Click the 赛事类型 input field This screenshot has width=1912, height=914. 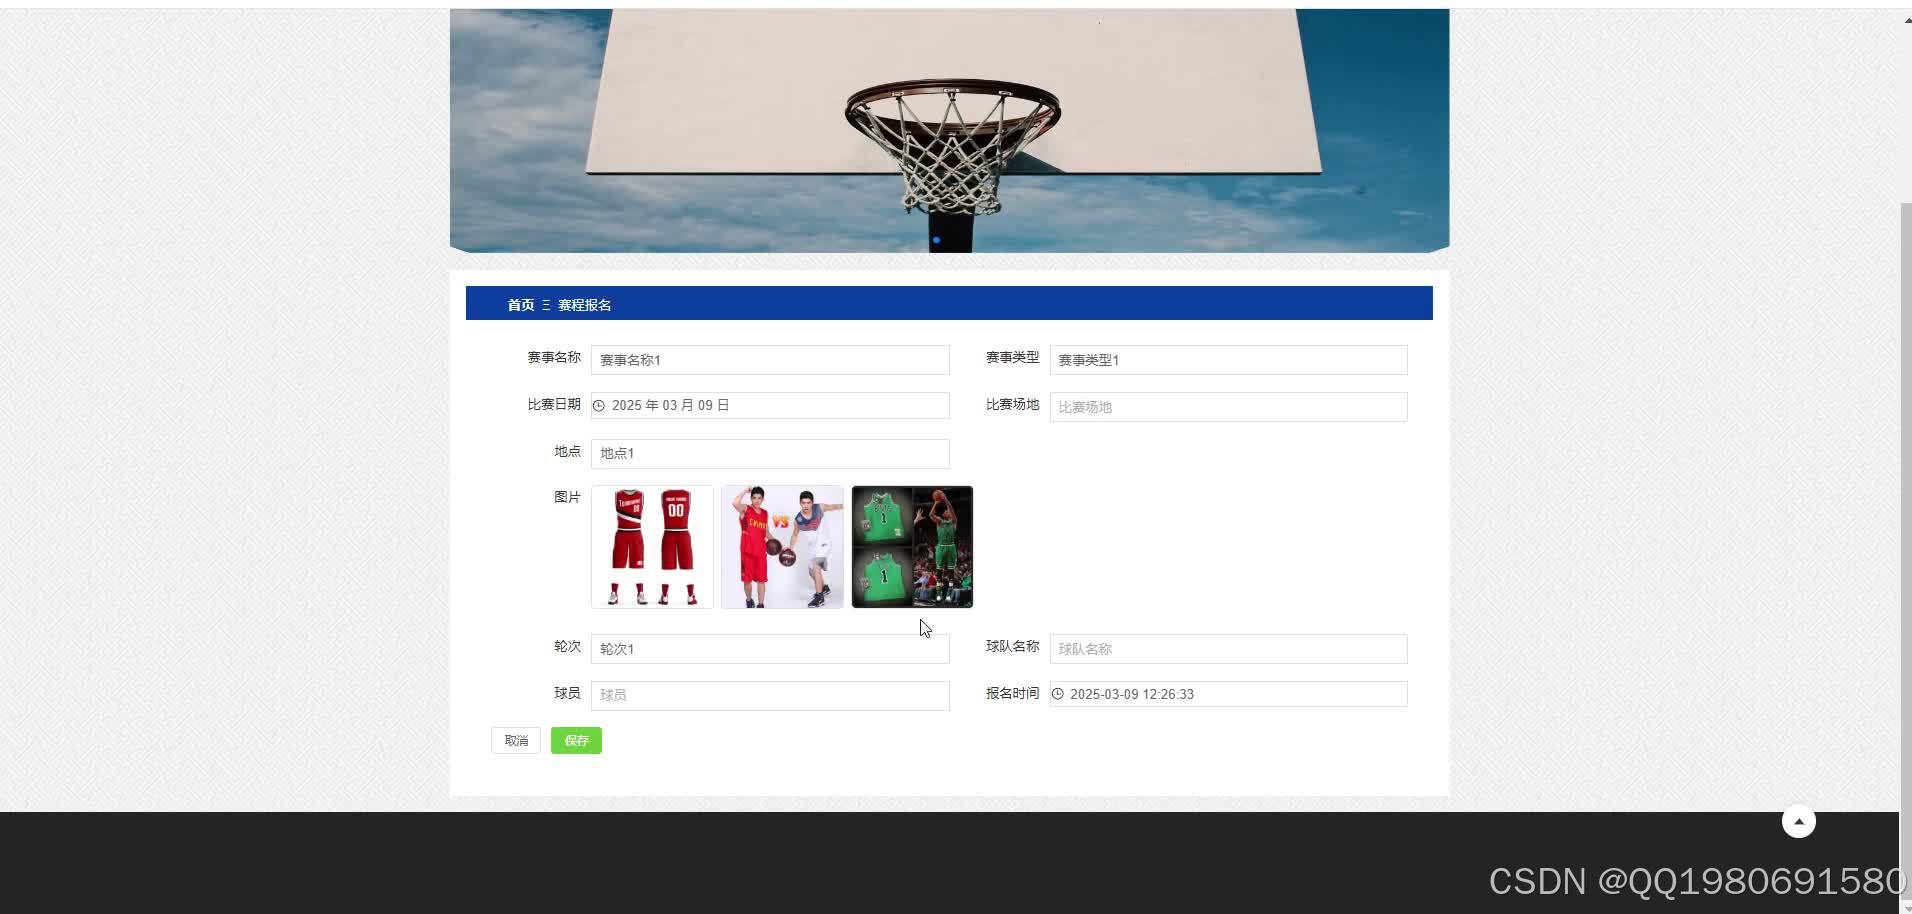click(x=1228, y=359)
